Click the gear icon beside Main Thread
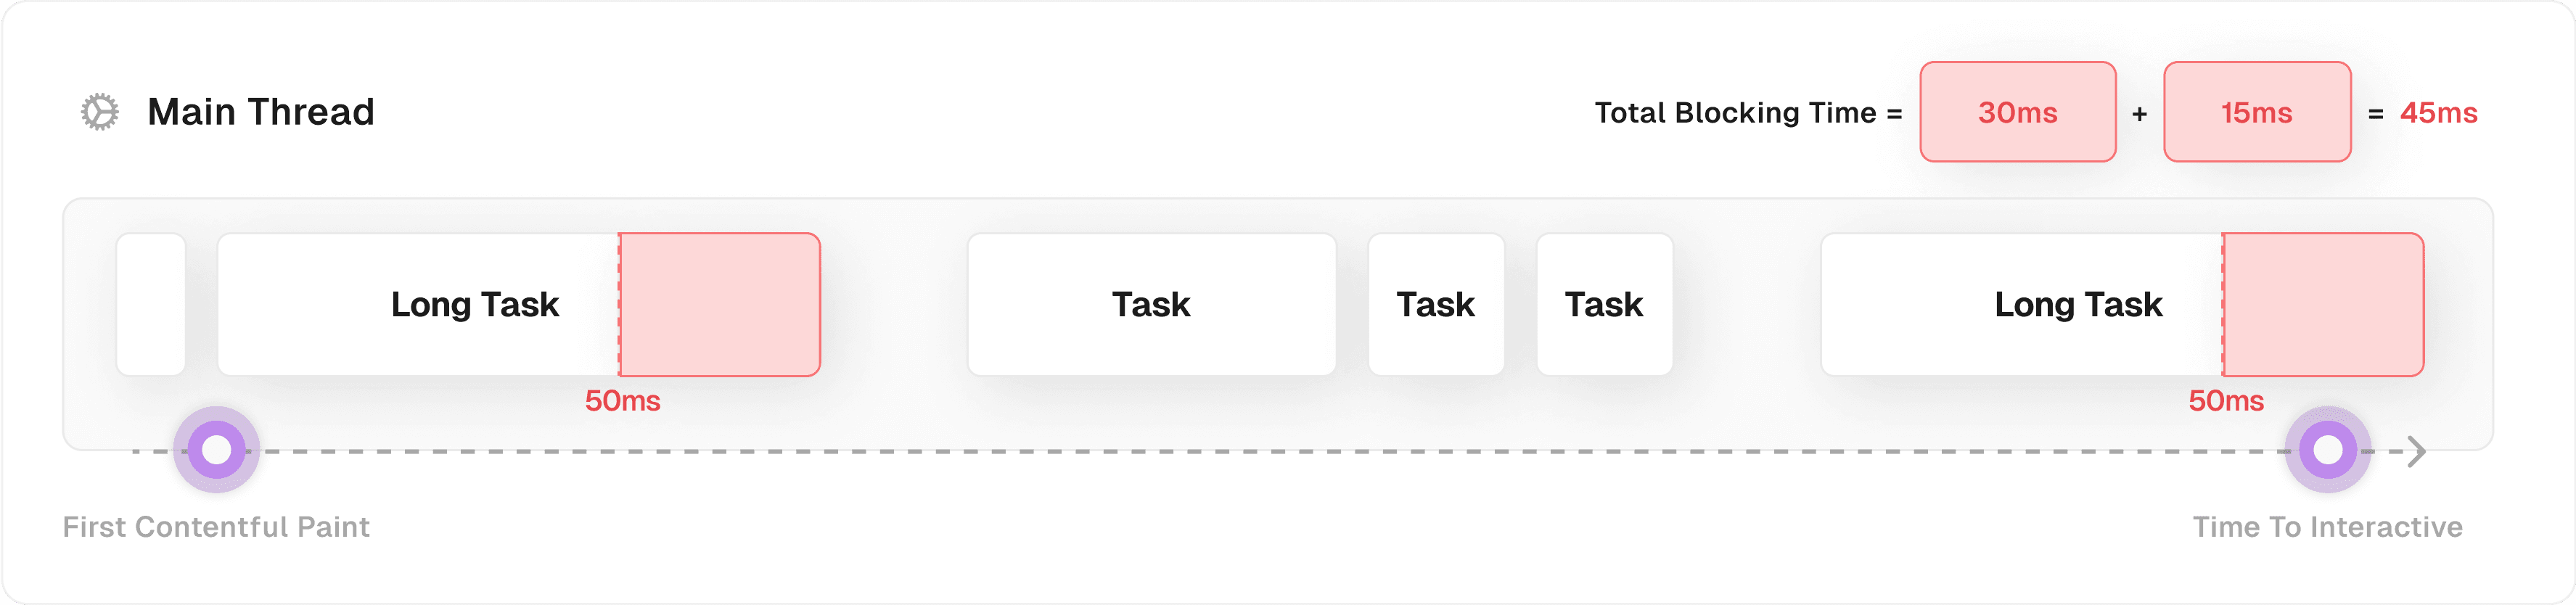 [100, 112]
